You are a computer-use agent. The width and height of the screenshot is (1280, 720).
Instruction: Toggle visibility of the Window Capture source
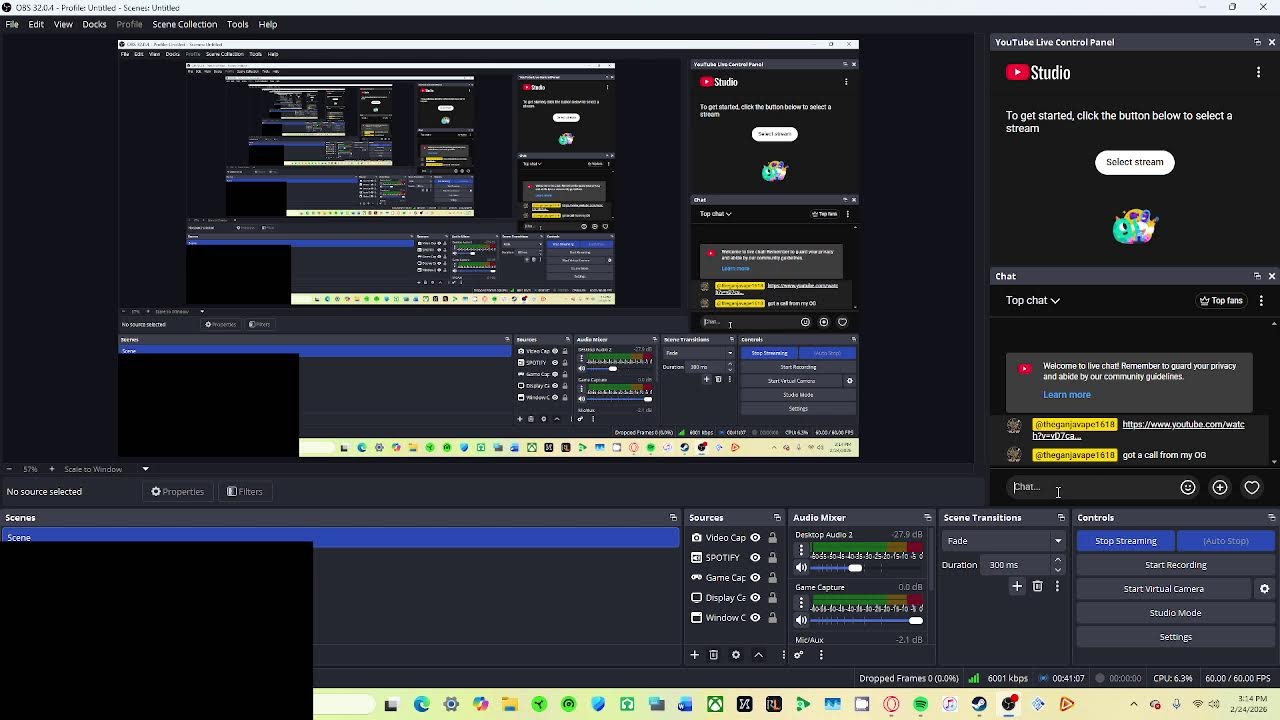coord(755,618)
